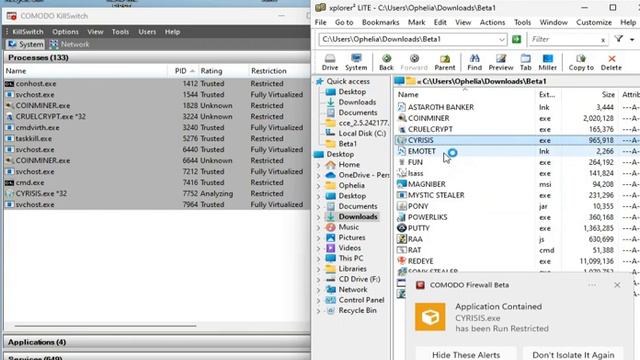Screen dimensions: 640x360
Task: Expand the Ophelia folder node
Action: point(318,186)
